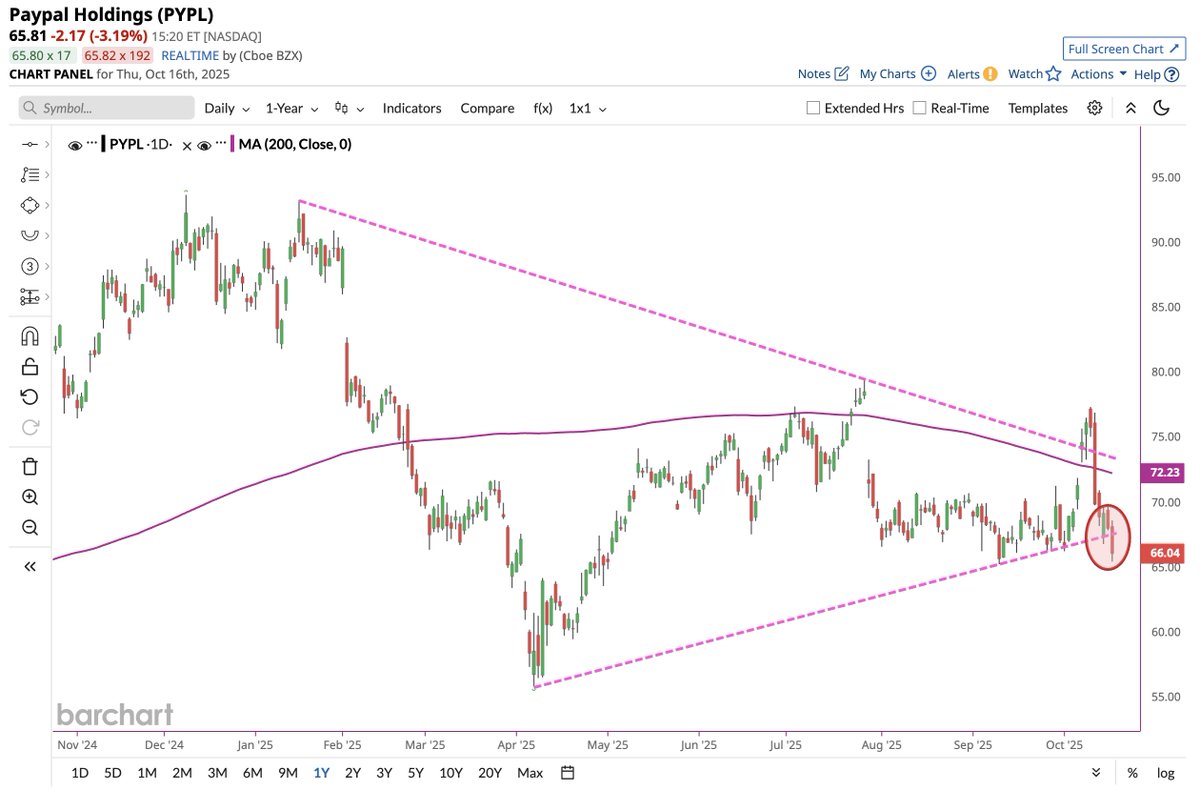This screenshot has height=790, width=1200.
Task: Select the 6M time range
Action: tap(253, 772)
